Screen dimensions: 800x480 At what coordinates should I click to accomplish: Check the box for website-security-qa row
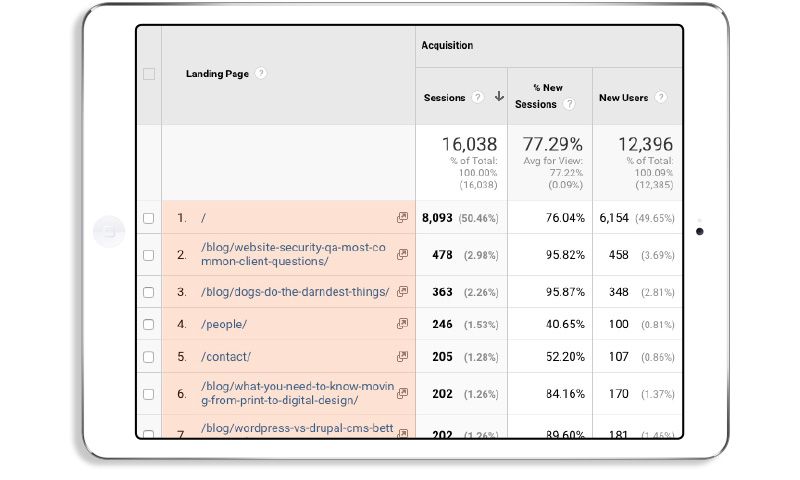pyautogui.click(x=148, y=255)
